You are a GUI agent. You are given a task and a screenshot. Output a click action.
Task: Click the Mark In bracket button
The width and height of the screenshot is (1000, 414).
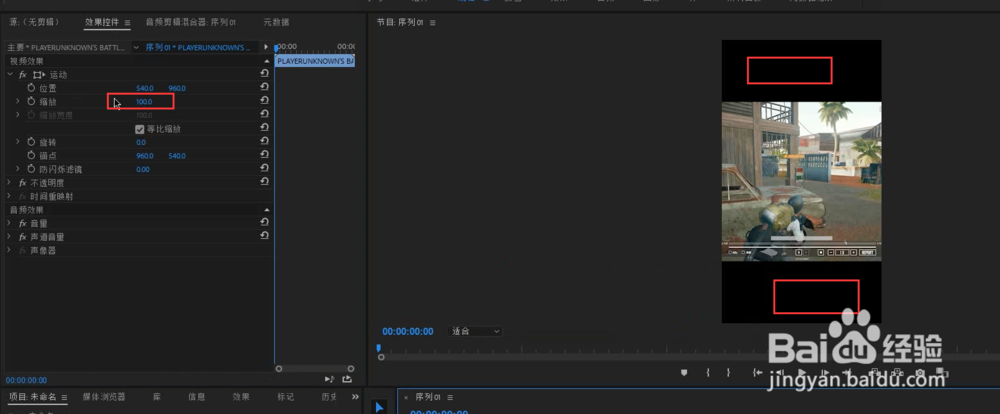tap(709, 373)
